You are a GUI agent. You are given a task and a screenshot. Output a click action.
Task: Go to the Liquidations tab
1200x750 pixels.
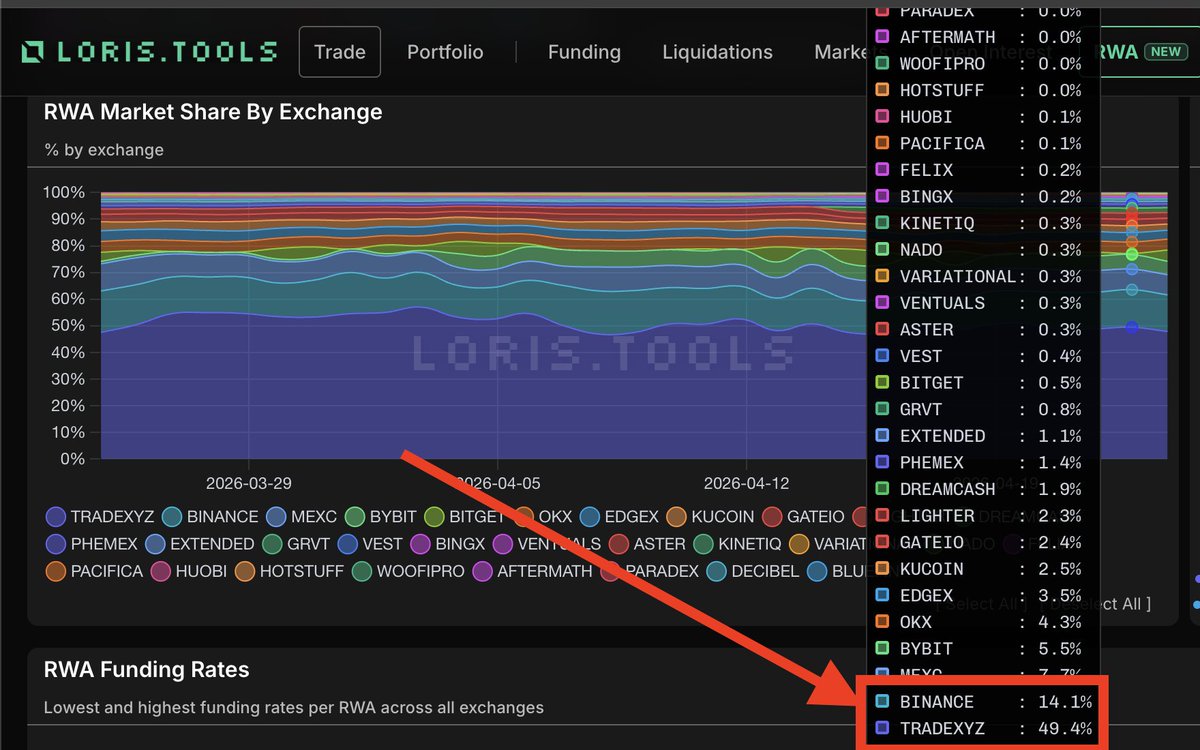717,52
